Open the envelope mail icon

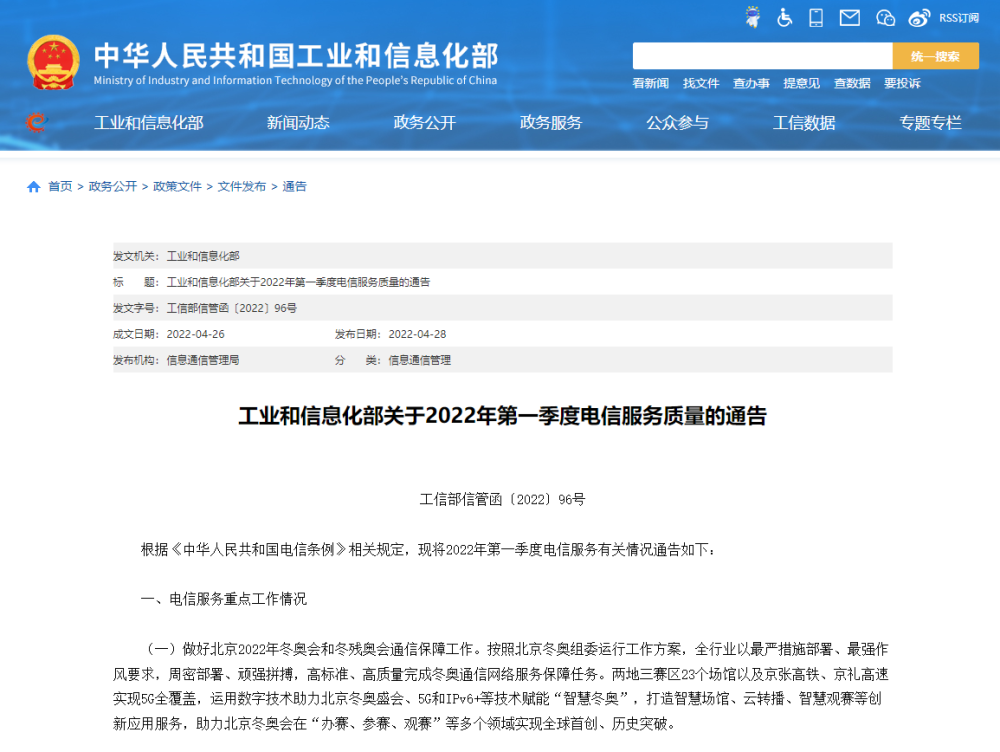click(849, 17)
